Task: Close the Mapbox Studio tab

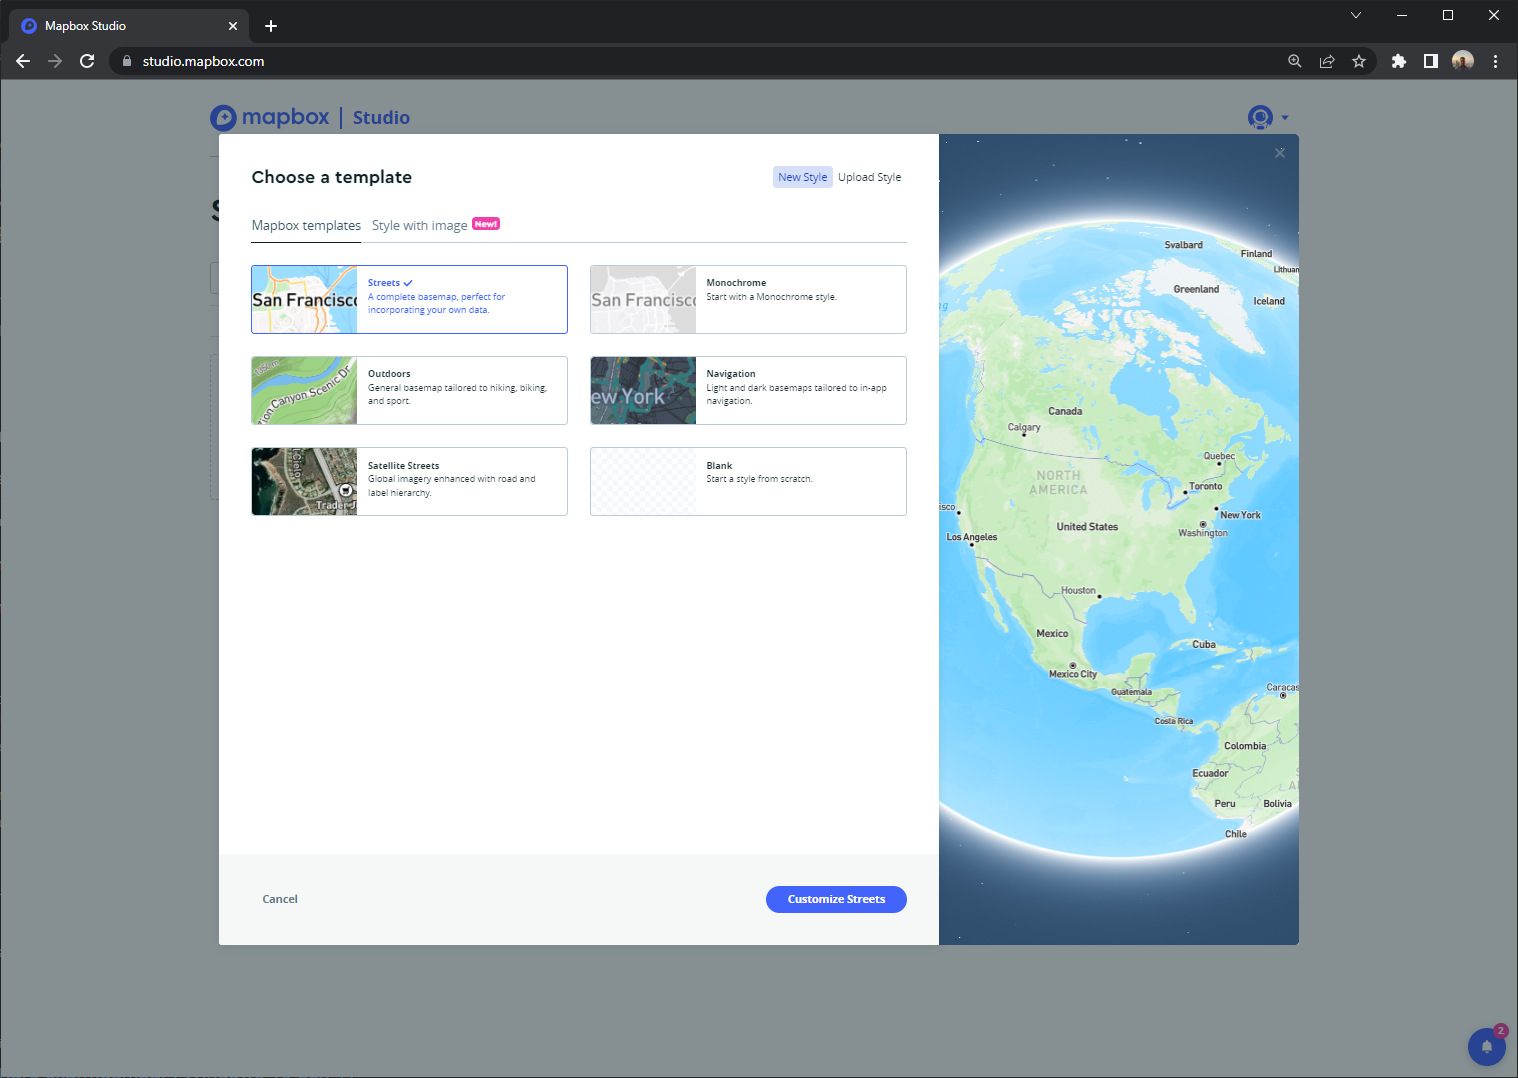Action: click(x=233, y=26)
